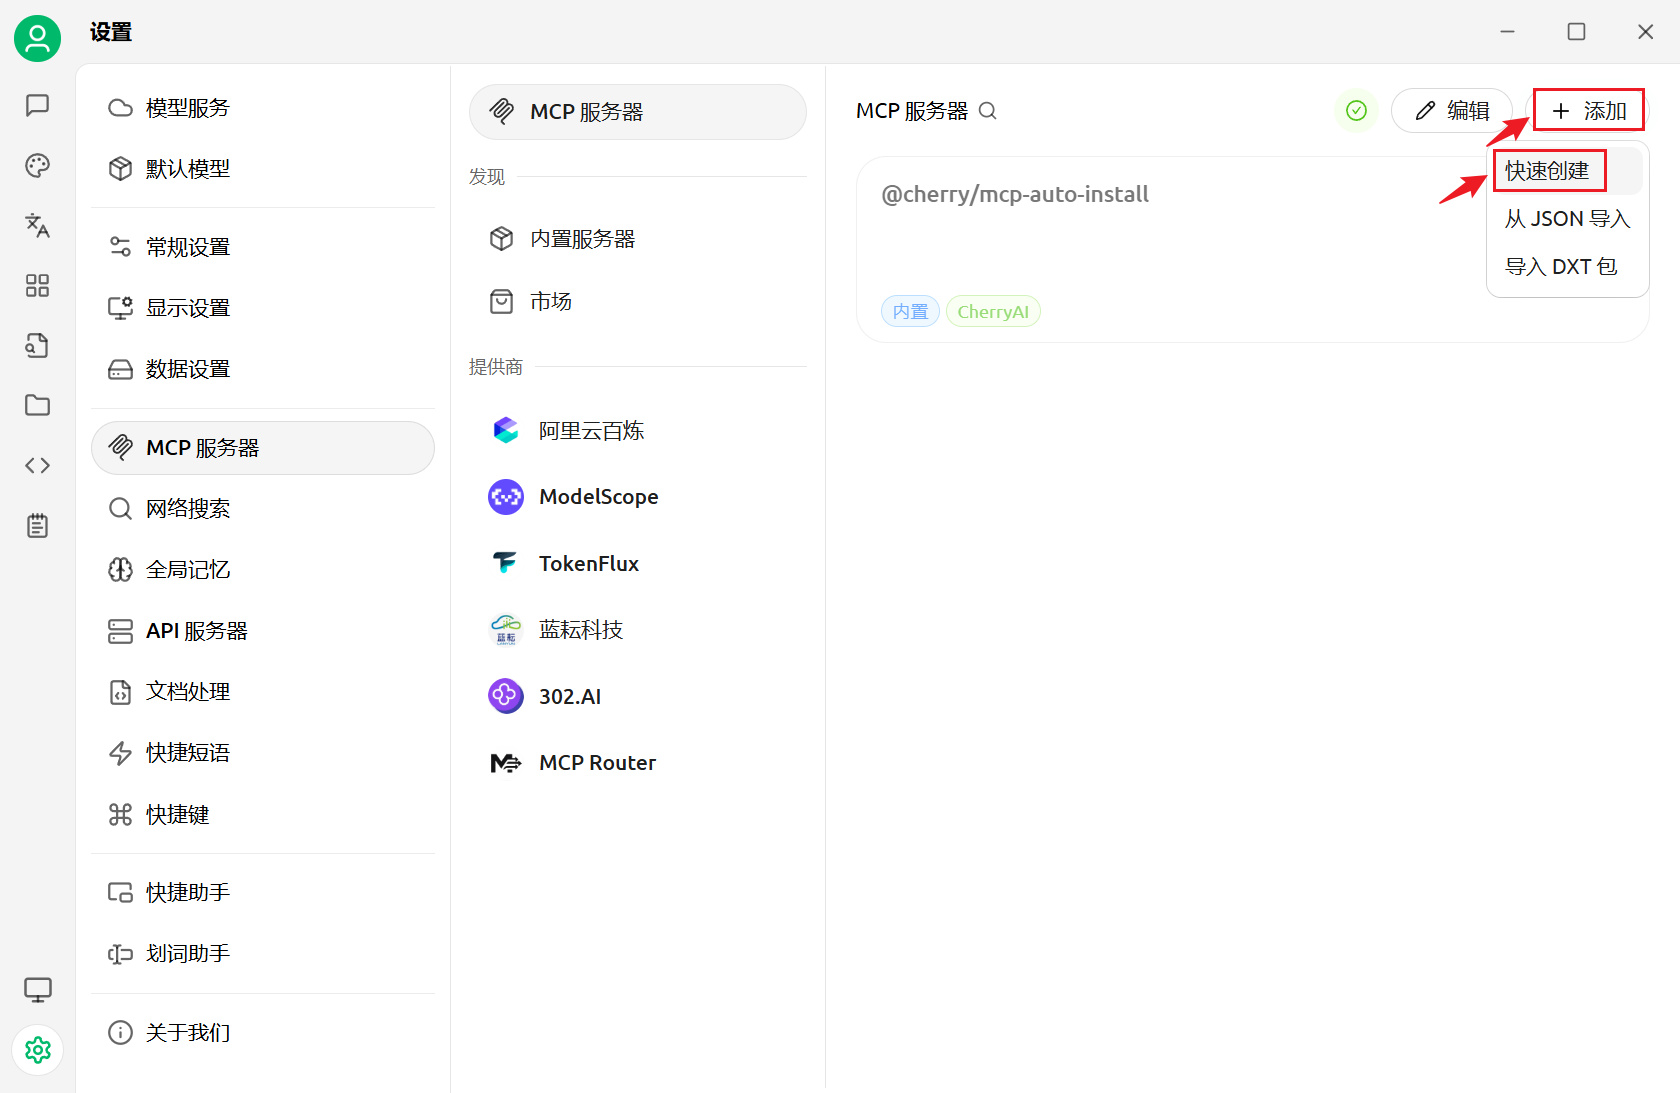Click the green settings gear icon
This screenshot has height=1093, width=1680.
coord(37,1050)
